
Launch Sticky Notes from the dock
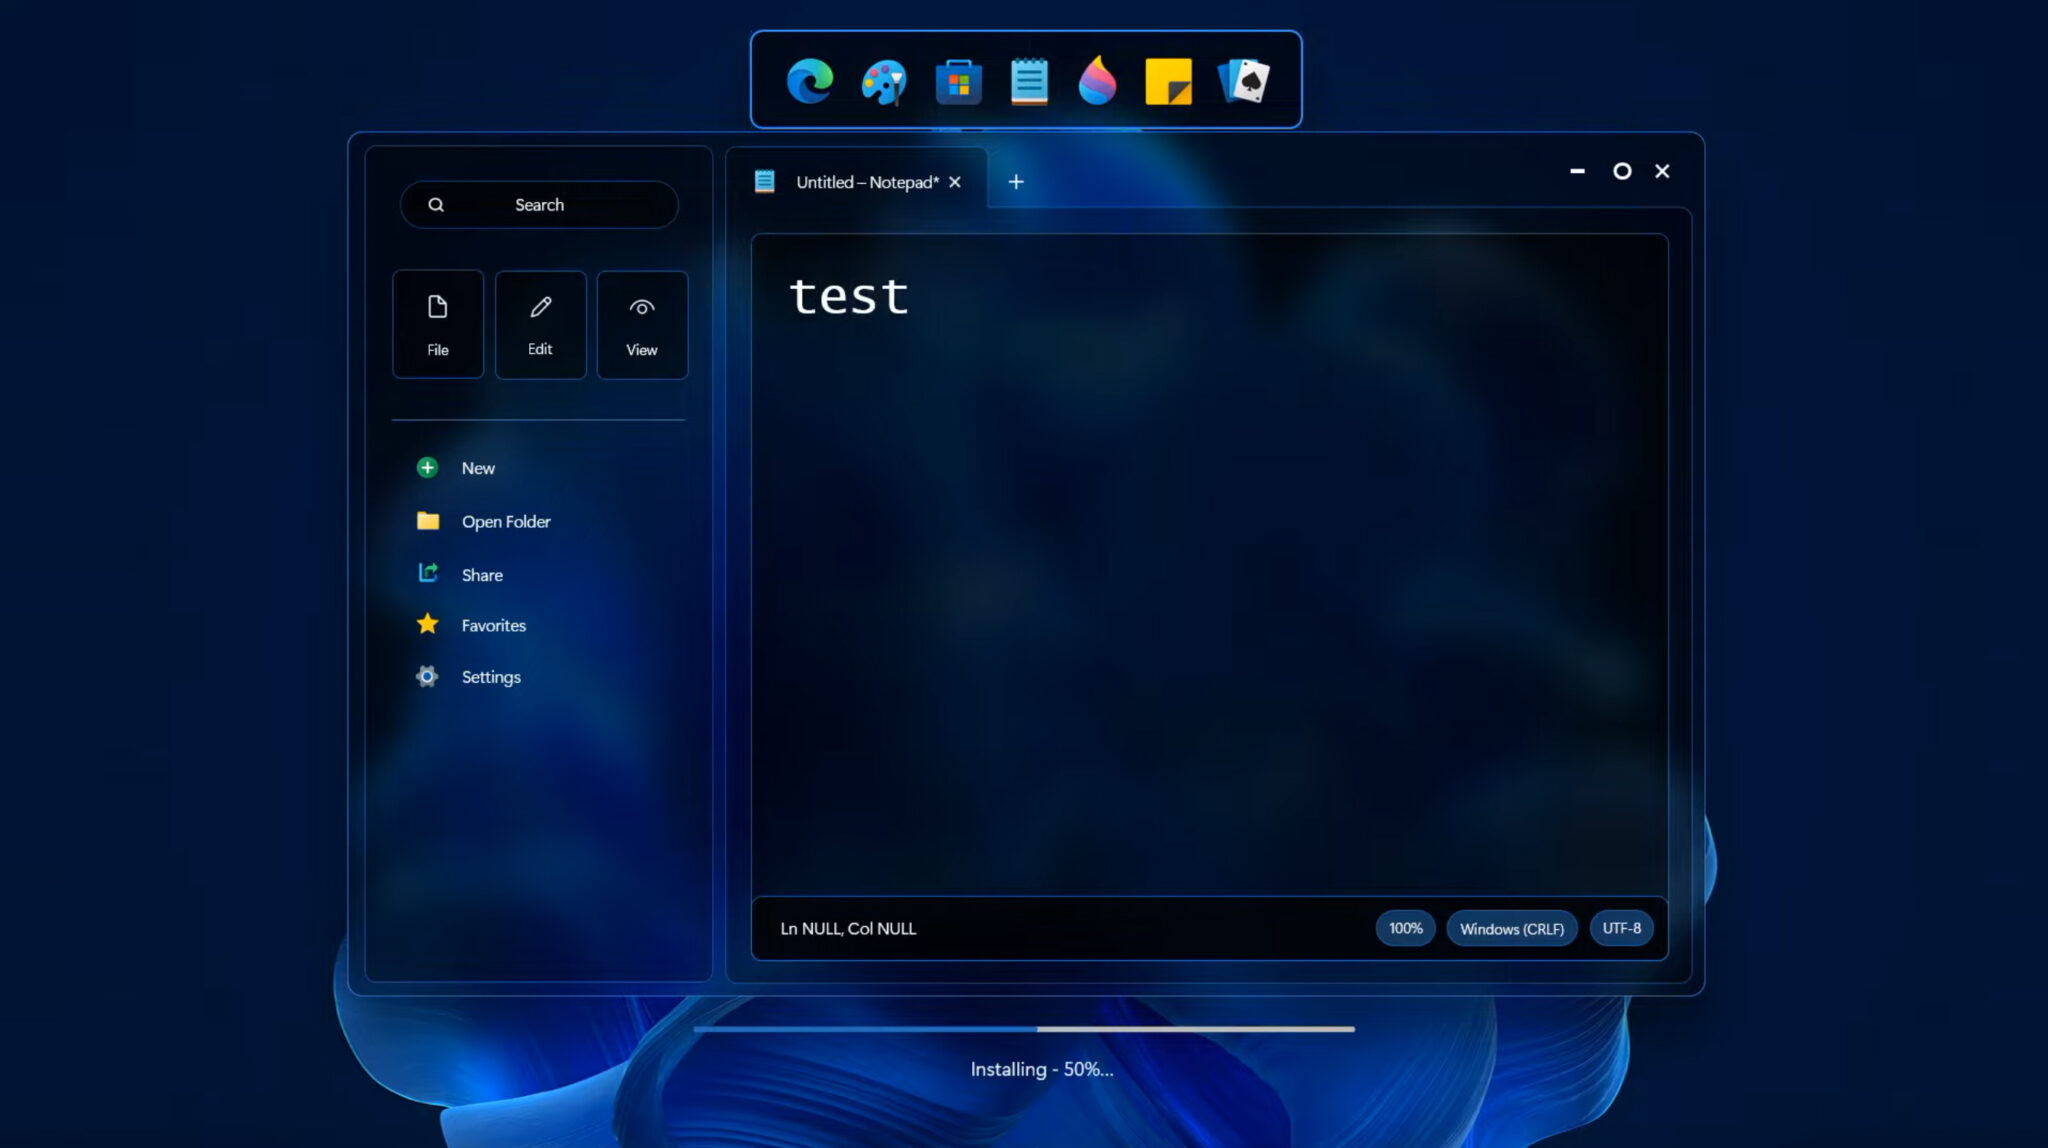(x=1168, y=81)
